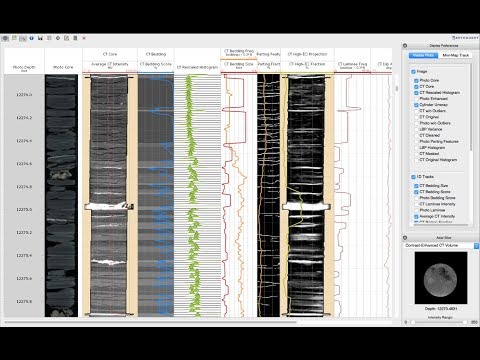This screenshot has width=480, height=360.
Task: Click the Intensity Range left slider handle
Action: 413,322
